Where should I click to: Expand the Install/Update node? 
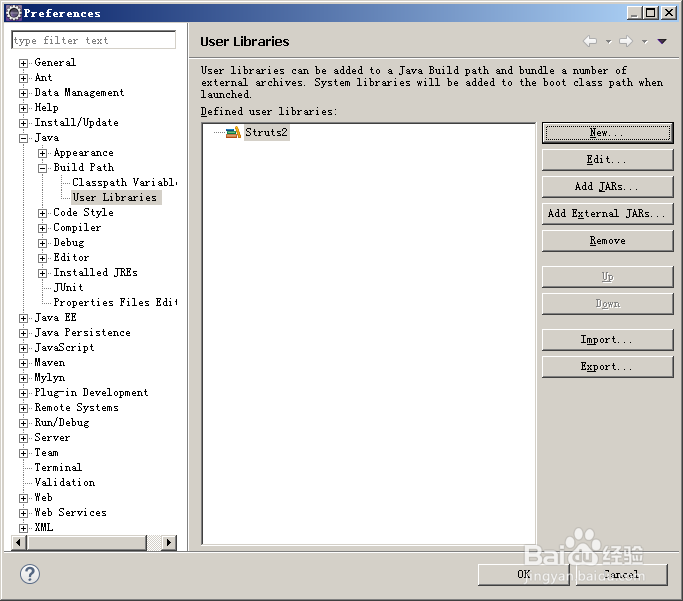click(x=24, y=124)
